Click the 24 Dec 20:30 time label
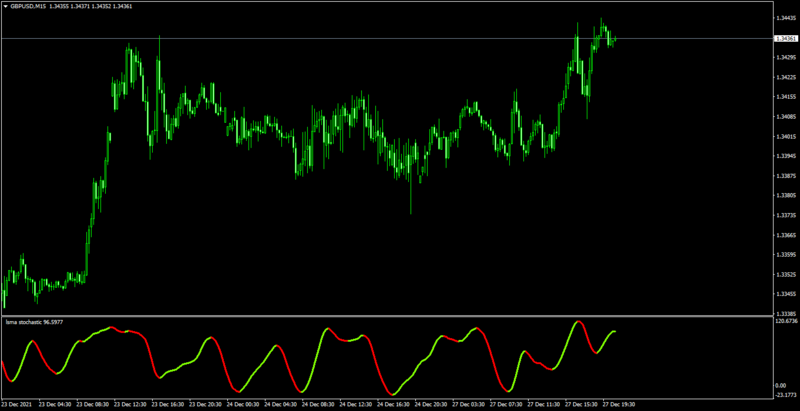Screen dimensions: 800x411 (431, 404)
